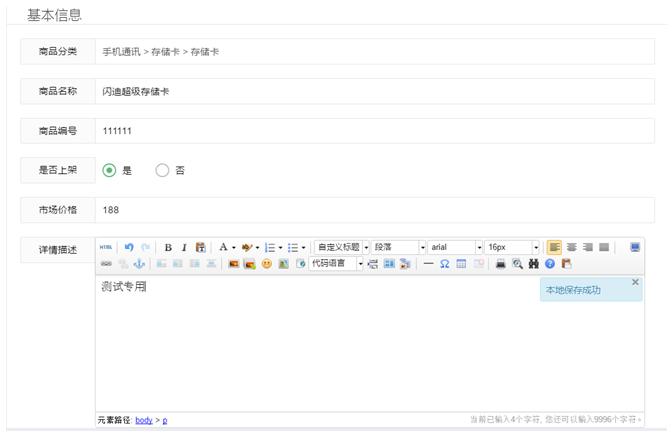Open the 自定义标题 dropdown
The width and height of the screenshot is (667, 439).
(342, 247)
